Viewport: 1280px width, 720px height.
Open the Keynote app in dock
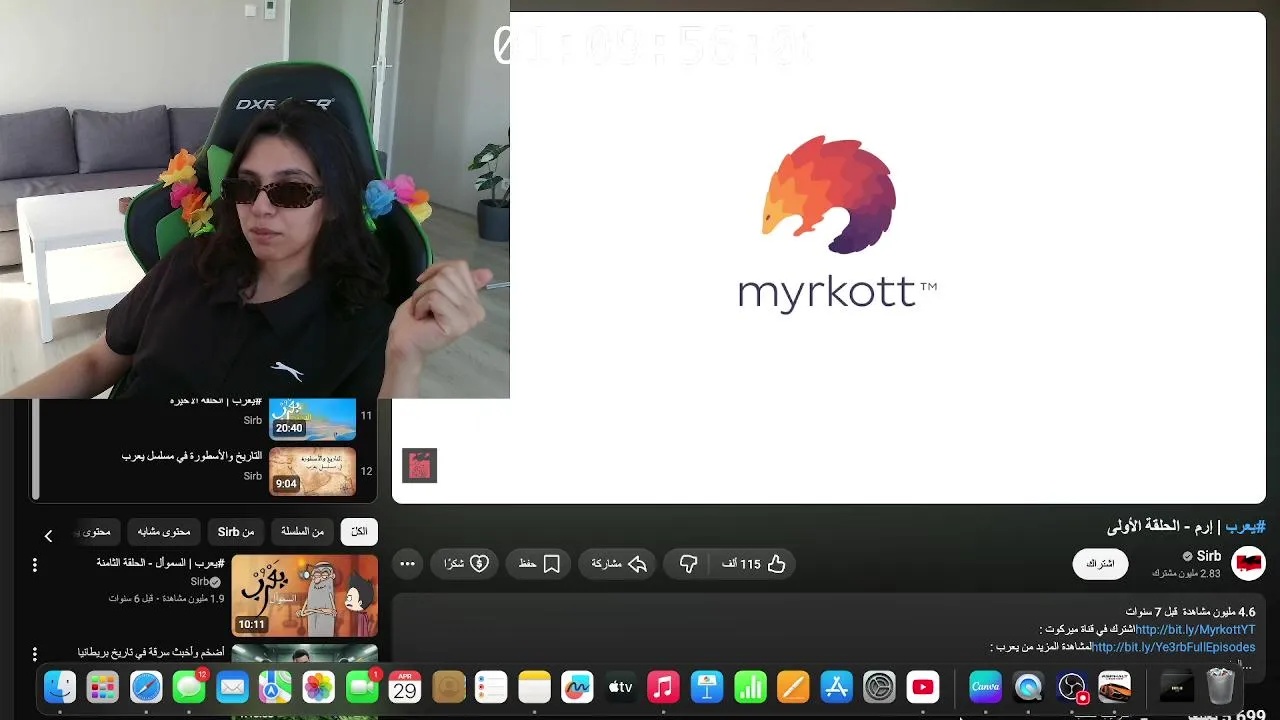tap(707, 687)
